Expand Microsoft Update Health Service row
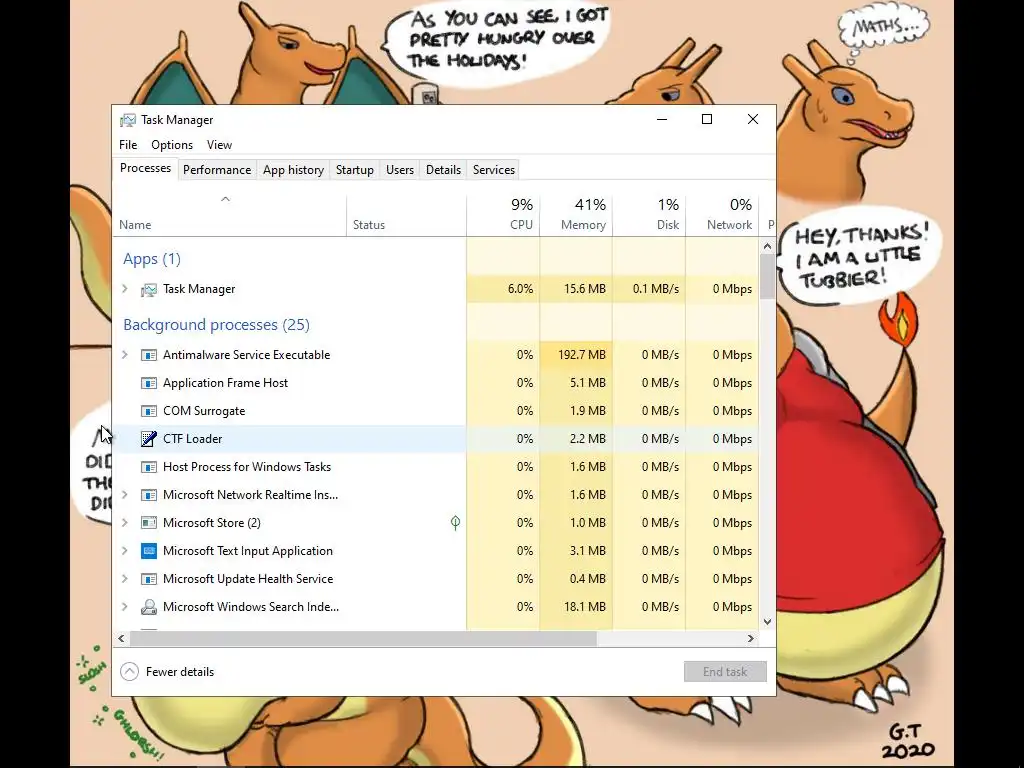Viewport: 1024px width, 768px height. click(x=125, y=579)
